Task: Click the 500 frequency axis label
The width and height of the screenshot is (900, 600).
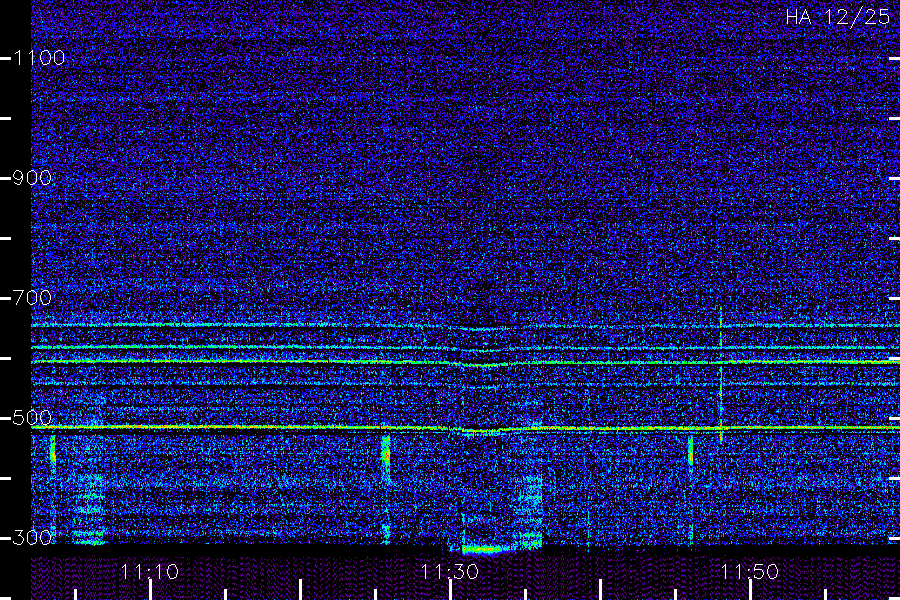Action: [32, 418]
